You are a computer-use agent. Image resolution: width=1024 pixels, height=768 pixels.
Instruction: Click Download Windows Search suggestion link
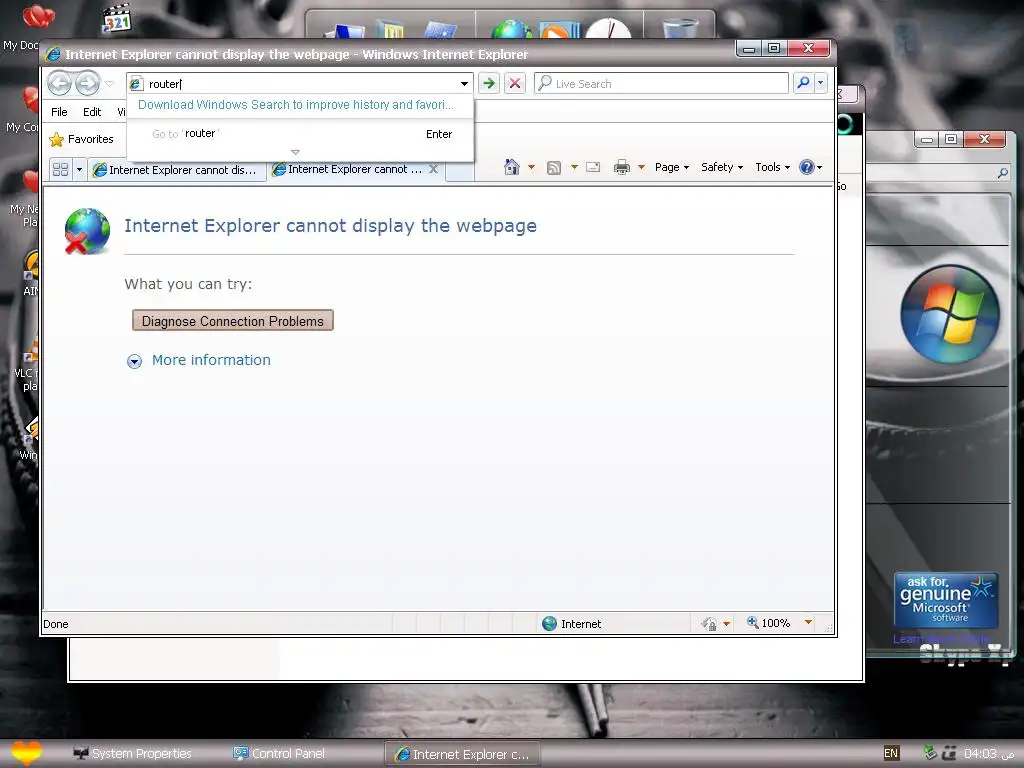click(296, 104)
